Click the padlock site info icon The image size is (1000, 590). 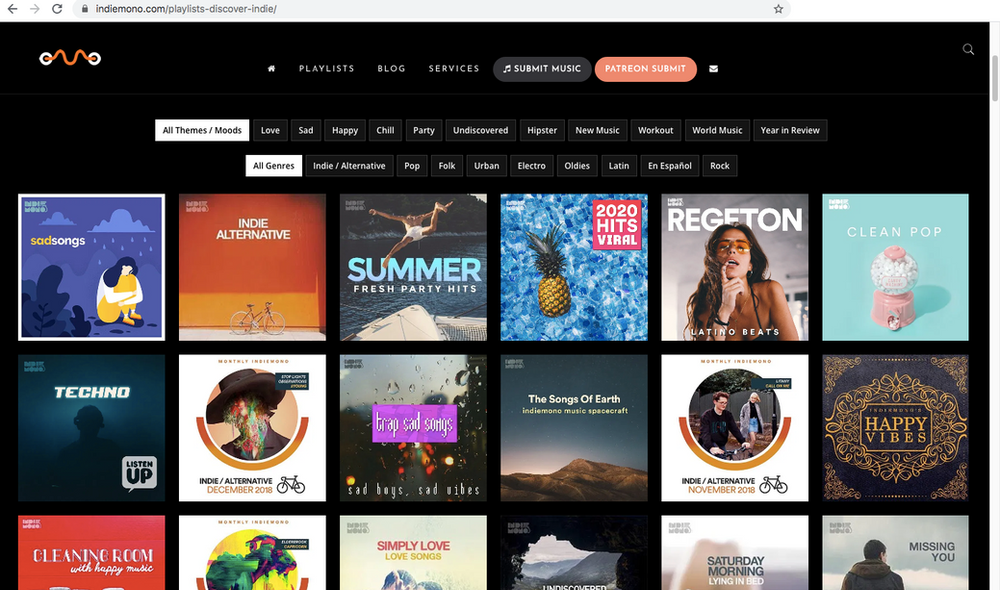pos(84,9)
